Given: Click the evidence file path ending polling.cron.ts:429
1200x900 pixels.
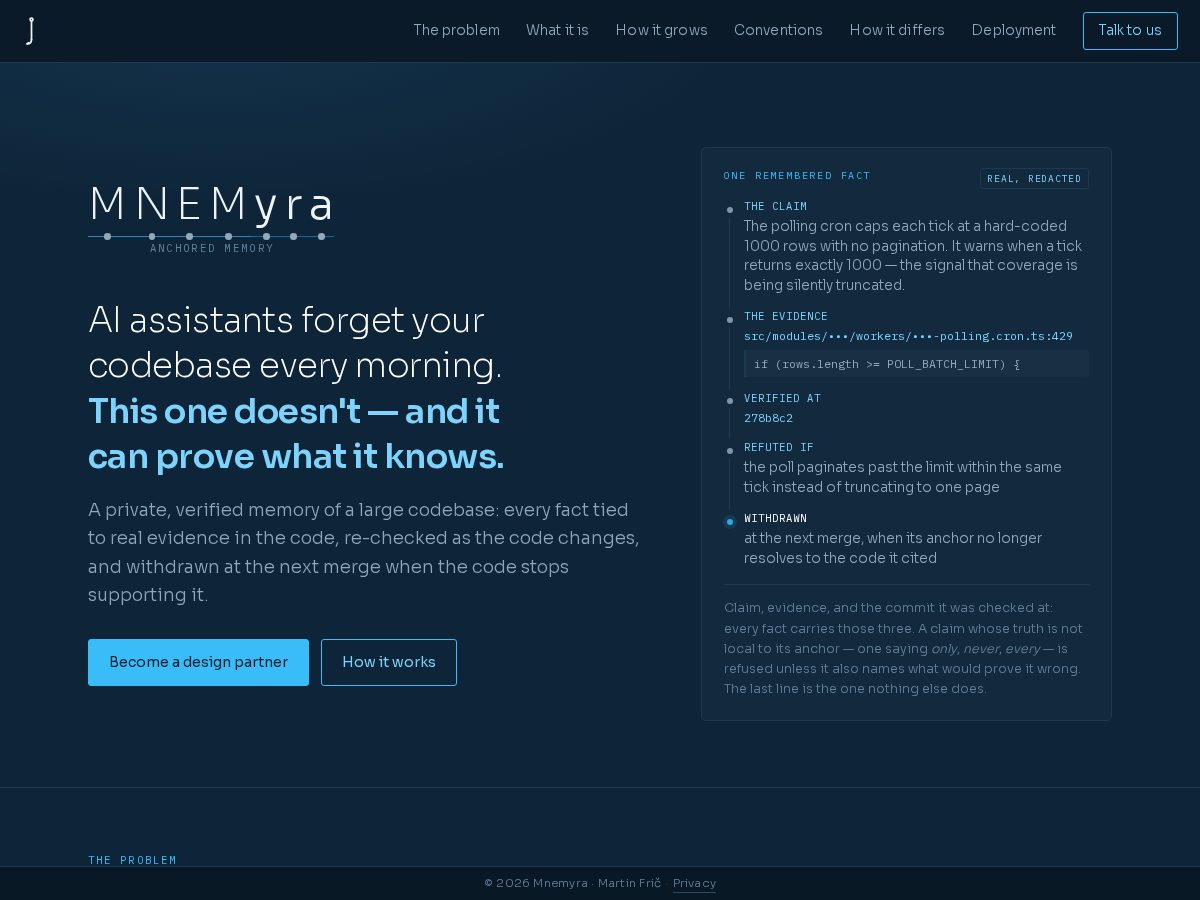Looking at the screenshot, I should point(908,336).
